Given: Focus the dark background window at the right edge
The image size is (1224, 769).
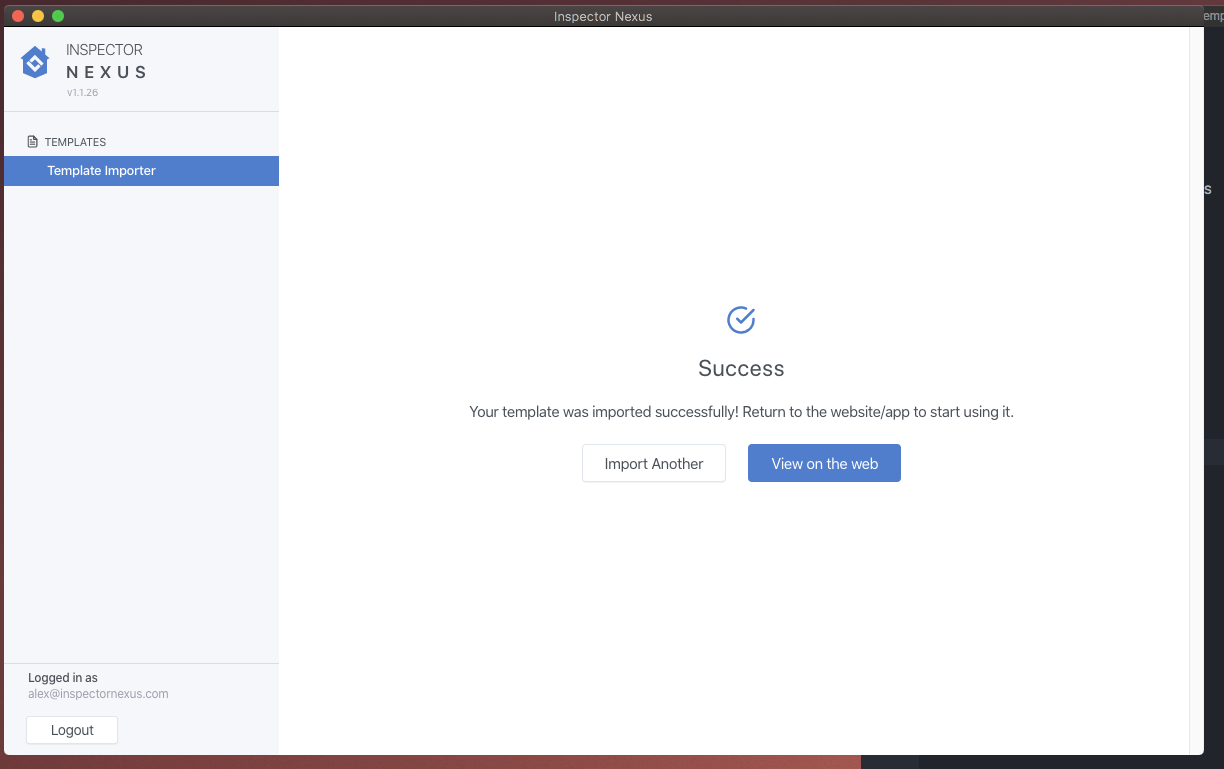Looking at the screenshot, I should [1214, 300].
